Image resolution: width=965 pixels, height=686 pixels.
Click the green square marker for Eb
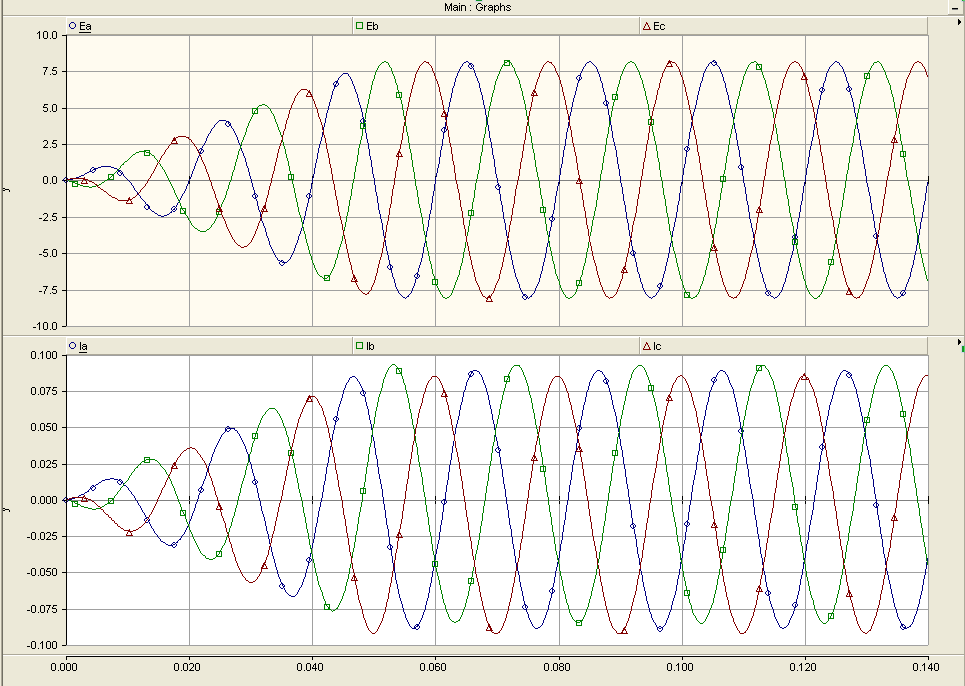point(359,26)
